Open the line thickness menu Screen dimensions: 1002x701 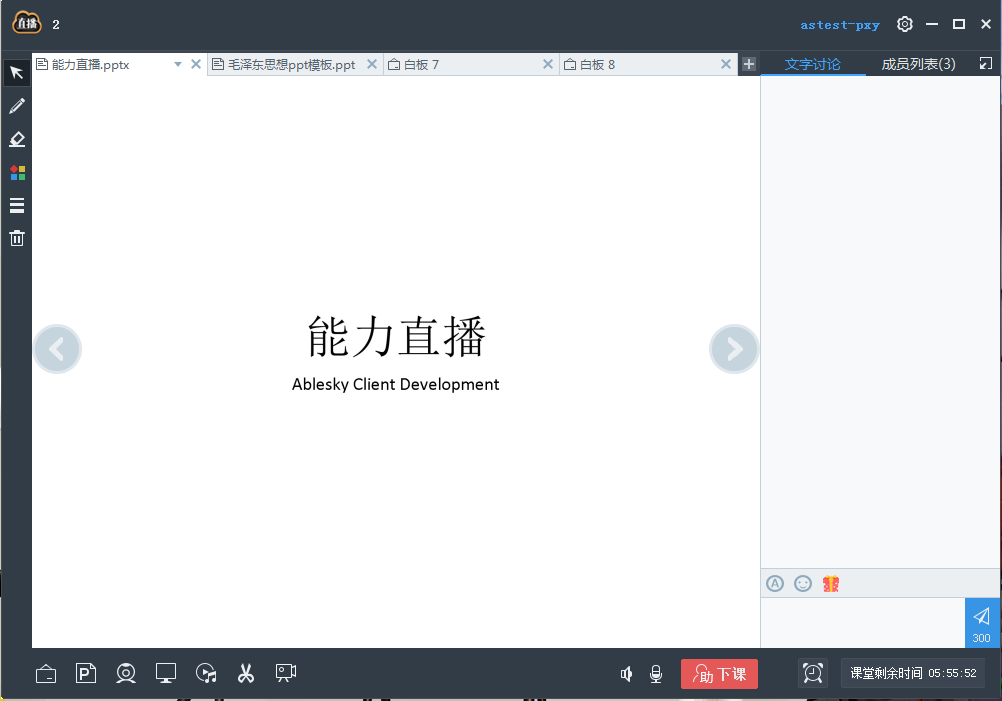17,205
